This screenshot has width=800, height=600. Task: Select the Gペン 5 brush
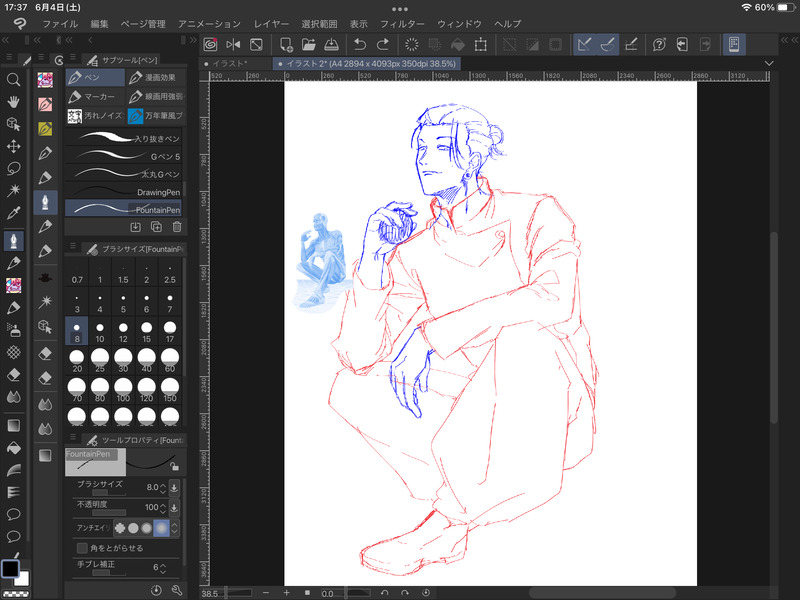click(123, 156)
